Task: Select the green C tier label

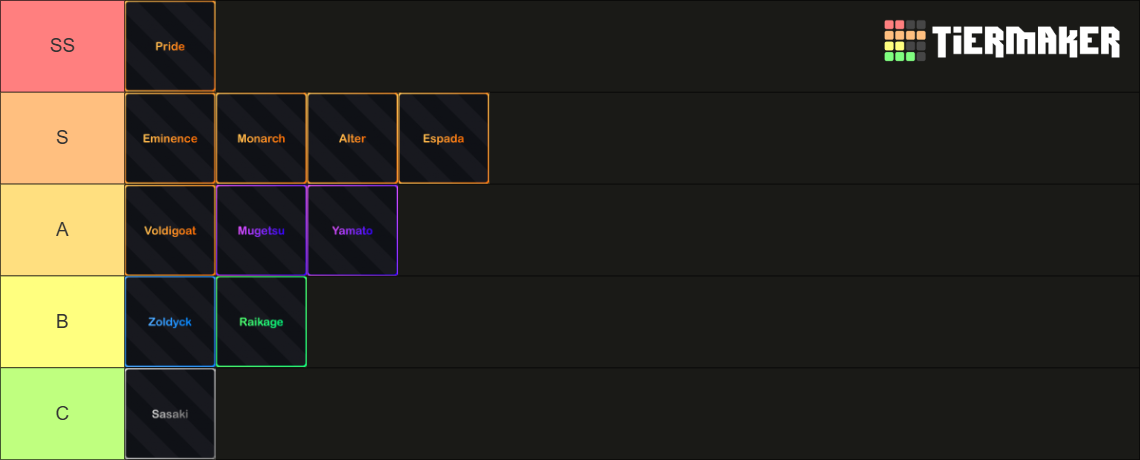Action: click(x=63, y=414)
